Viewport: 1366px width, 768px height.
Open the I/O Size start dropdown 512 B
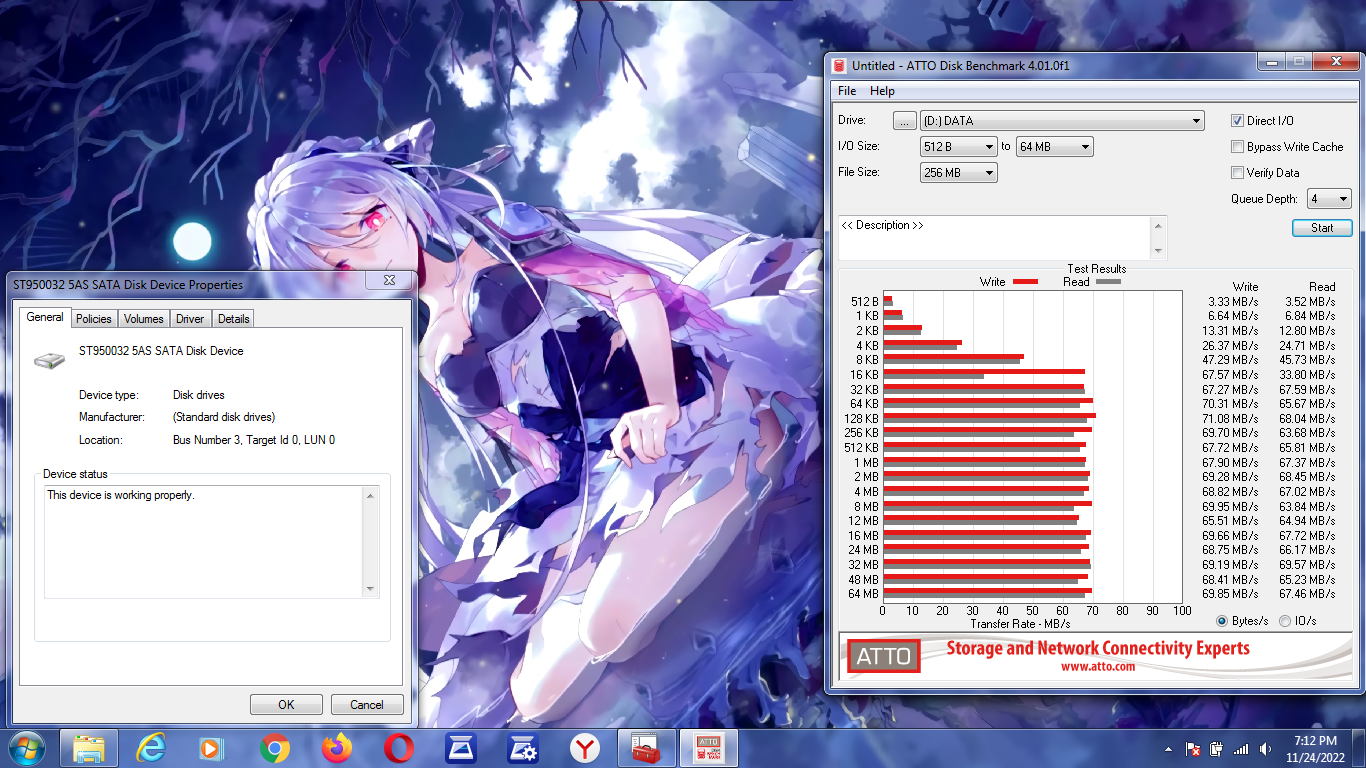click(x=958, y=147)
